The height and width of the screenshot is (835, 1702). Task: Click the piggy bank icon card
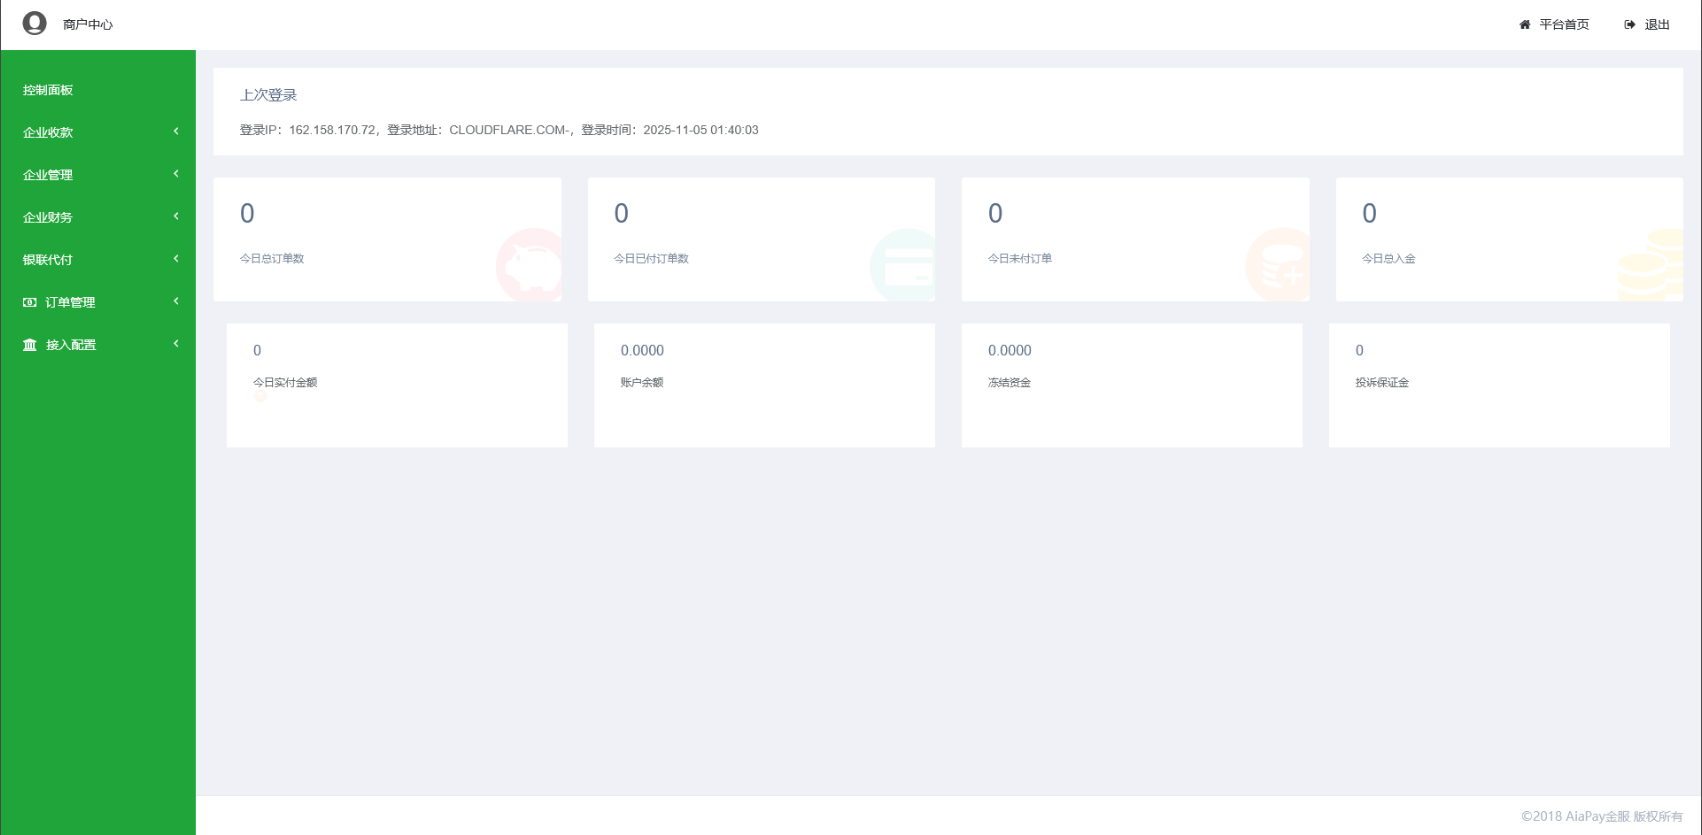click(x=530, y=265)
